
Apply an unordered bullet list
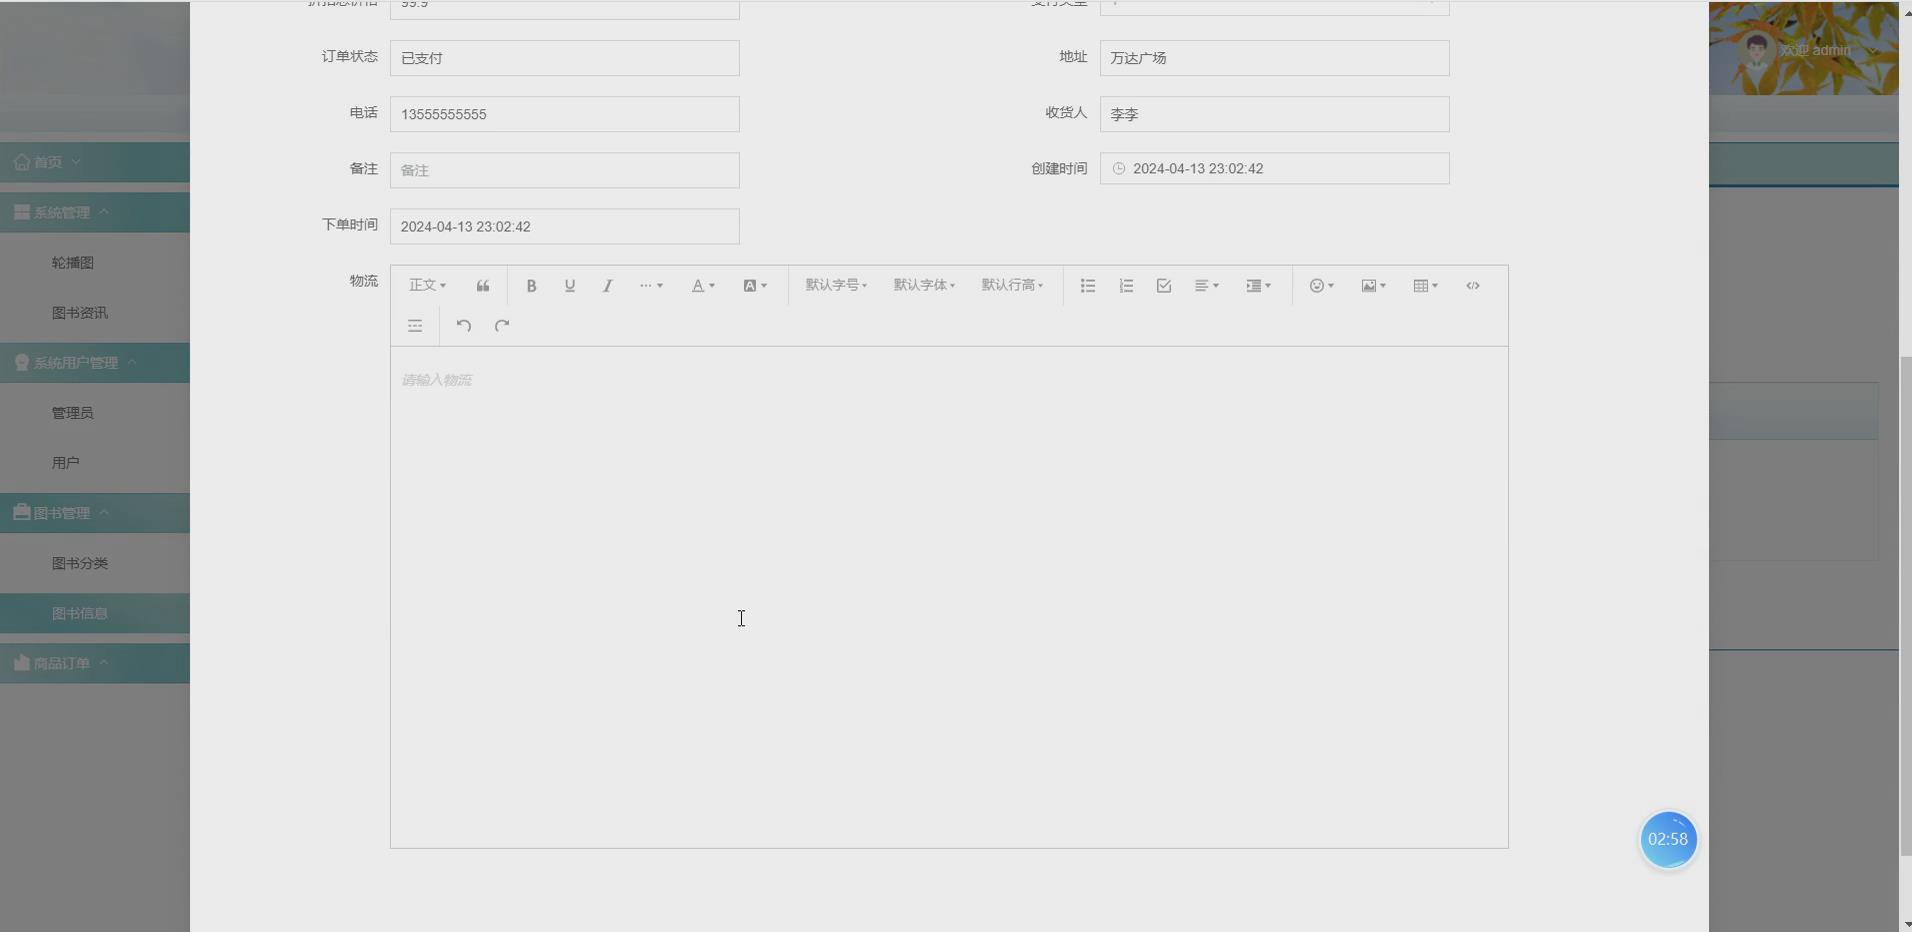tap(1086, 285)
